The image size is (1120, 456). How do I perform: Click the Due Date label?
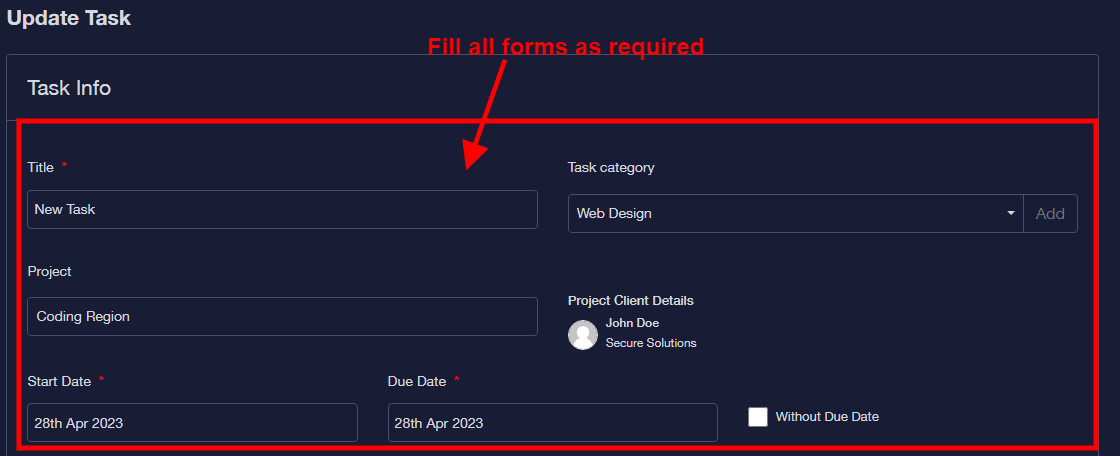(416, 381)
